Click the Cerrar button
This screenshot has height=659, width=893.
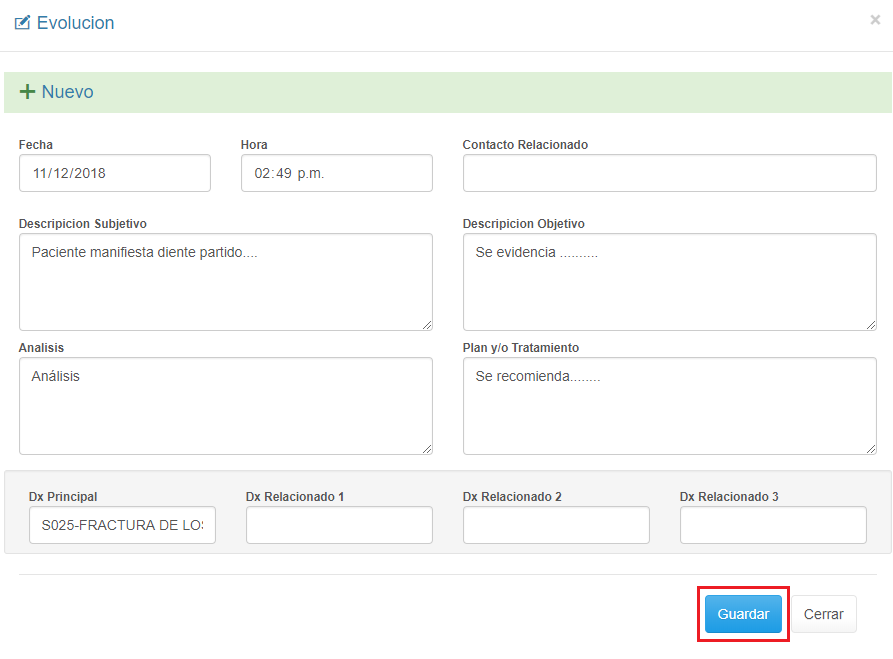[824, 614]
